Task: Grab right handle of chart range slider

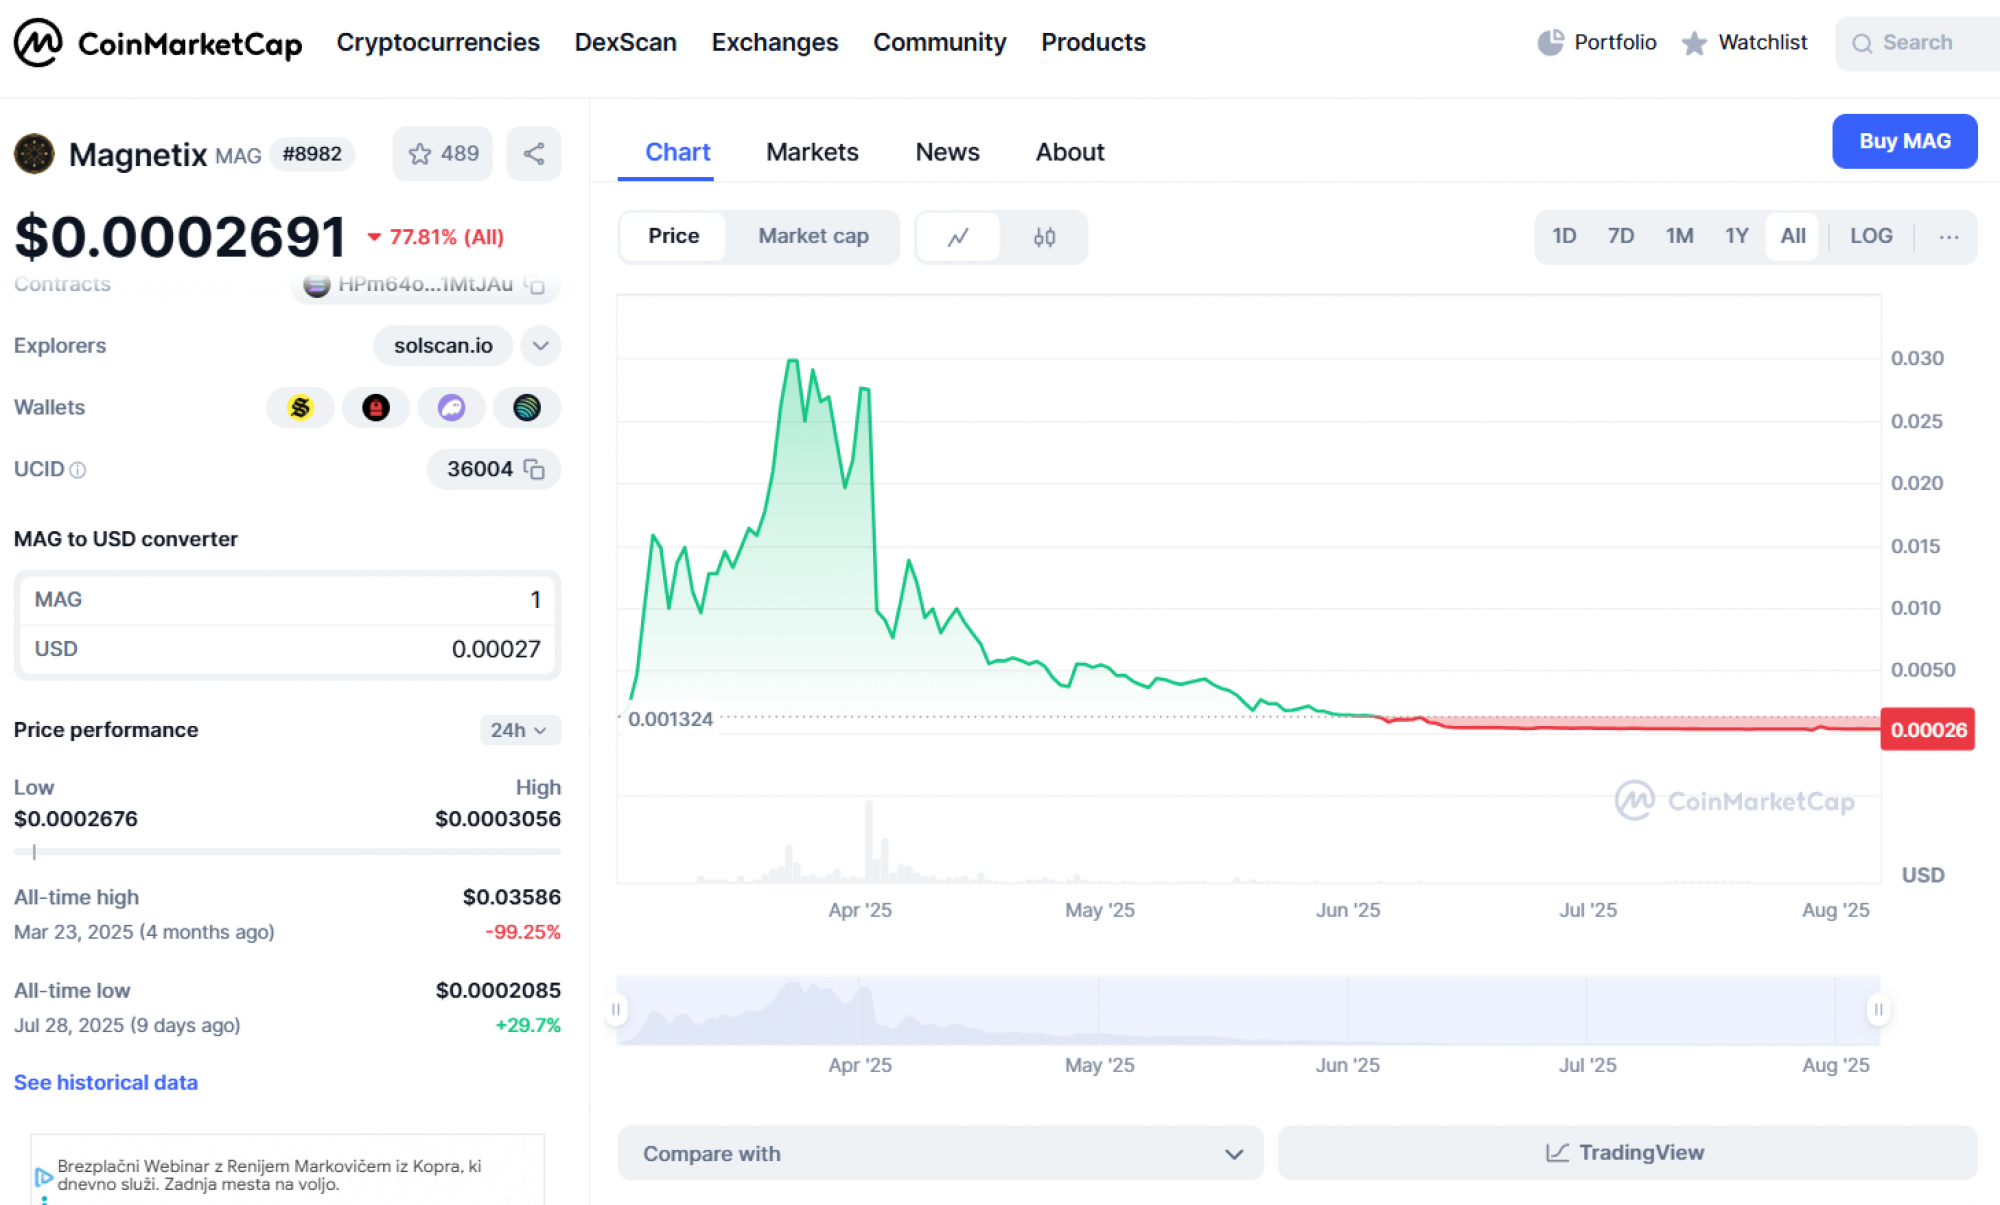Action: (1878, 1010)
